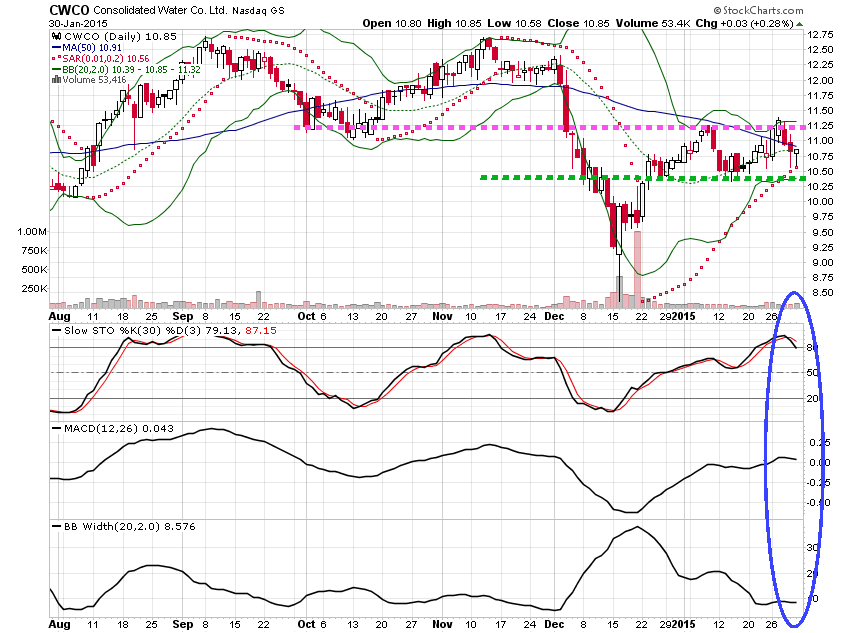The image size is (850, 633).
Task: Click the magenta dotted resistance line
Action: [x=550, y=127]
